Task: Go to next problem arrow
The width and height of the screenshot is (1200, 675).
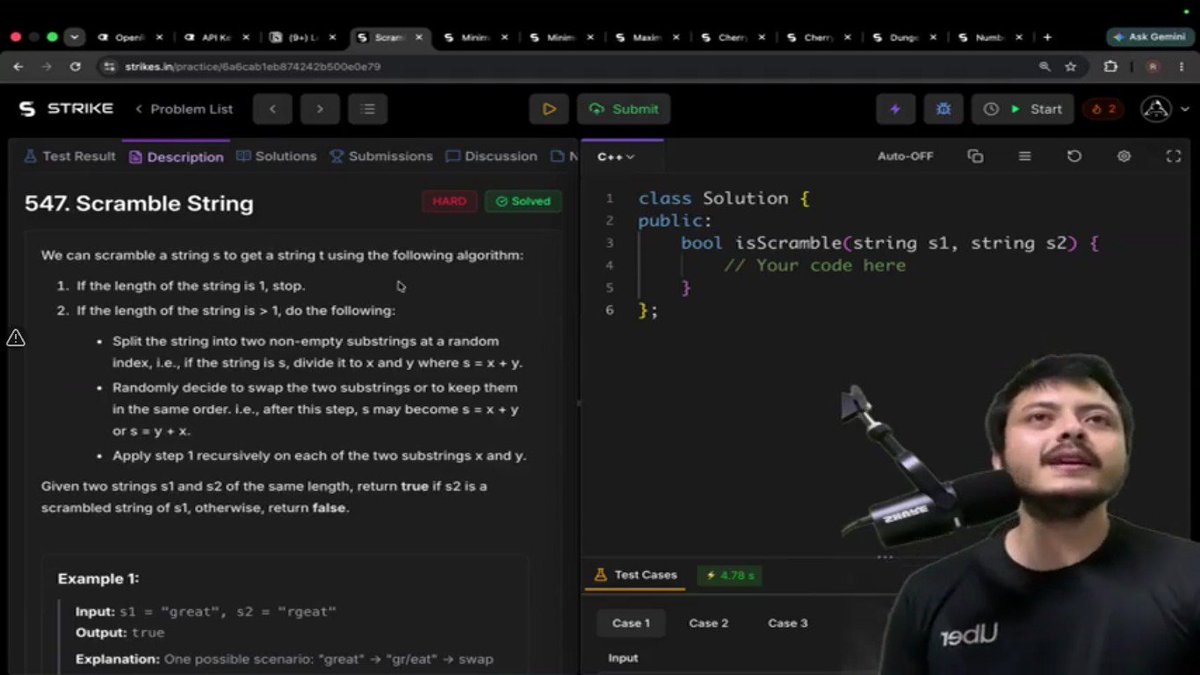Action: pyautogui.click(x=320, y=109)
